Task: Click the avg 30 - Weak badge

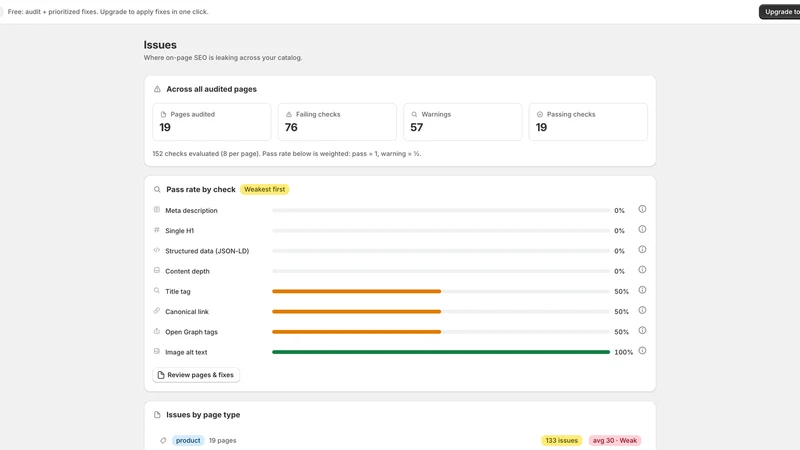Action: coord(614,440)
